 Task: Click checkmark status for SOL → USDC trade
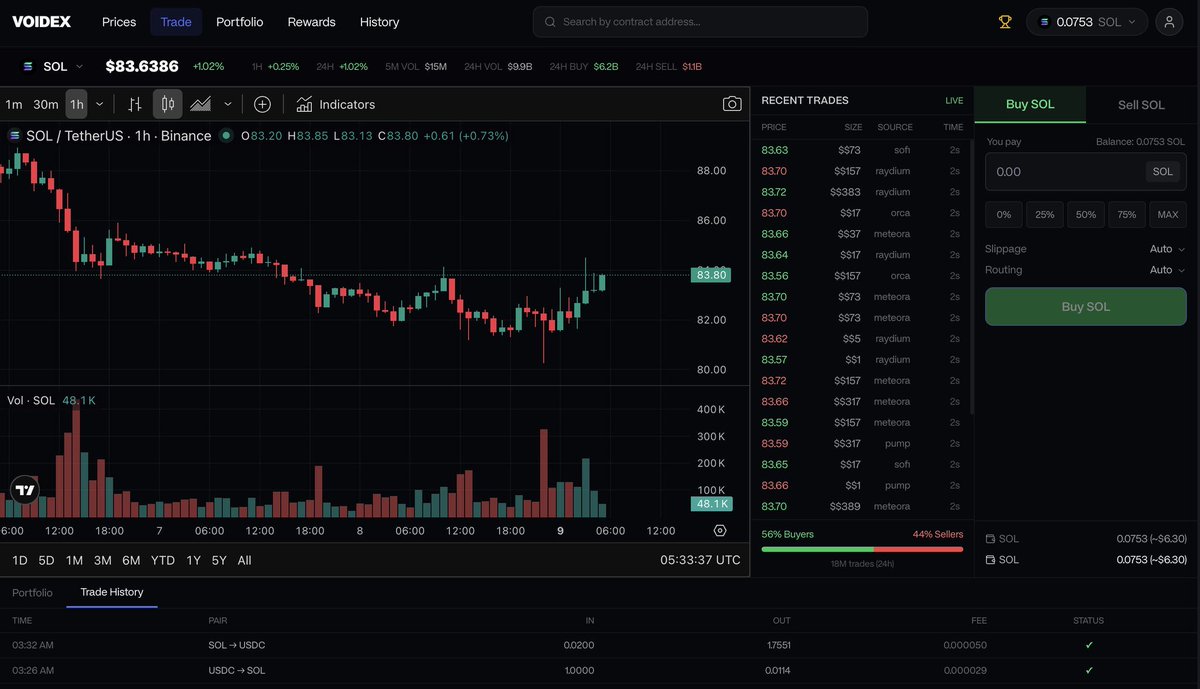pos(1089,645)
